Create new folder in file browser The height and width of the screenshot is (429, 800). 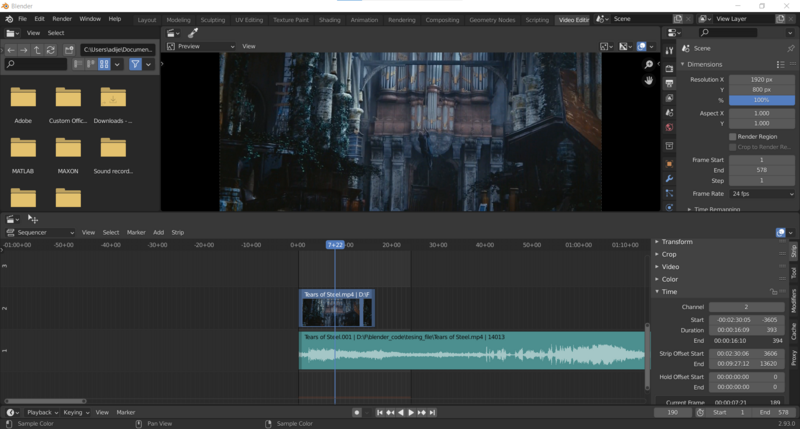(68, 50)
